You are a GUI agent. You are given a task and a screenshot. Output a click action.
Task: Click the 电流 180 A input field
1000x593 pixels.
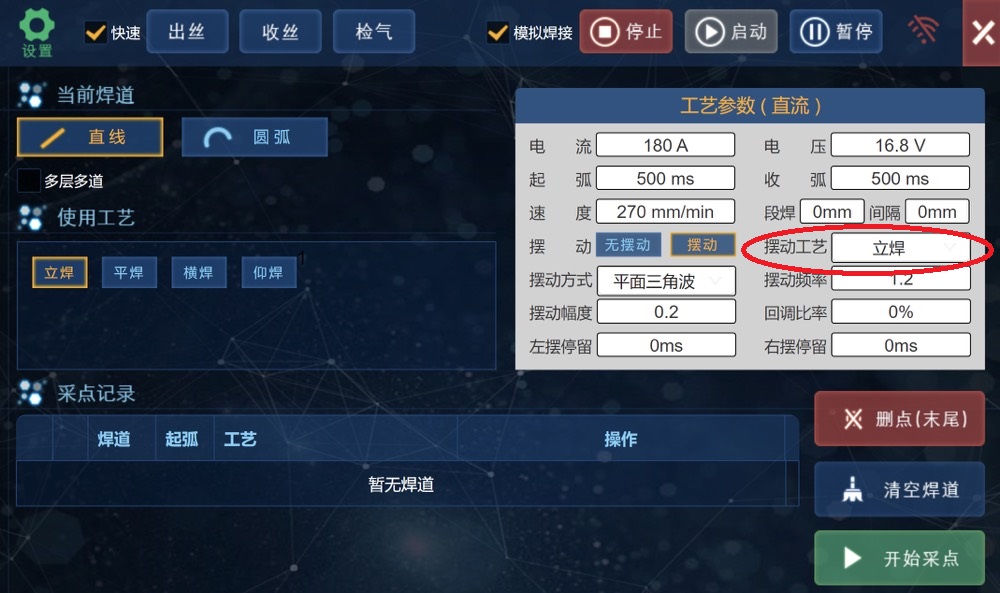[665, 145]
